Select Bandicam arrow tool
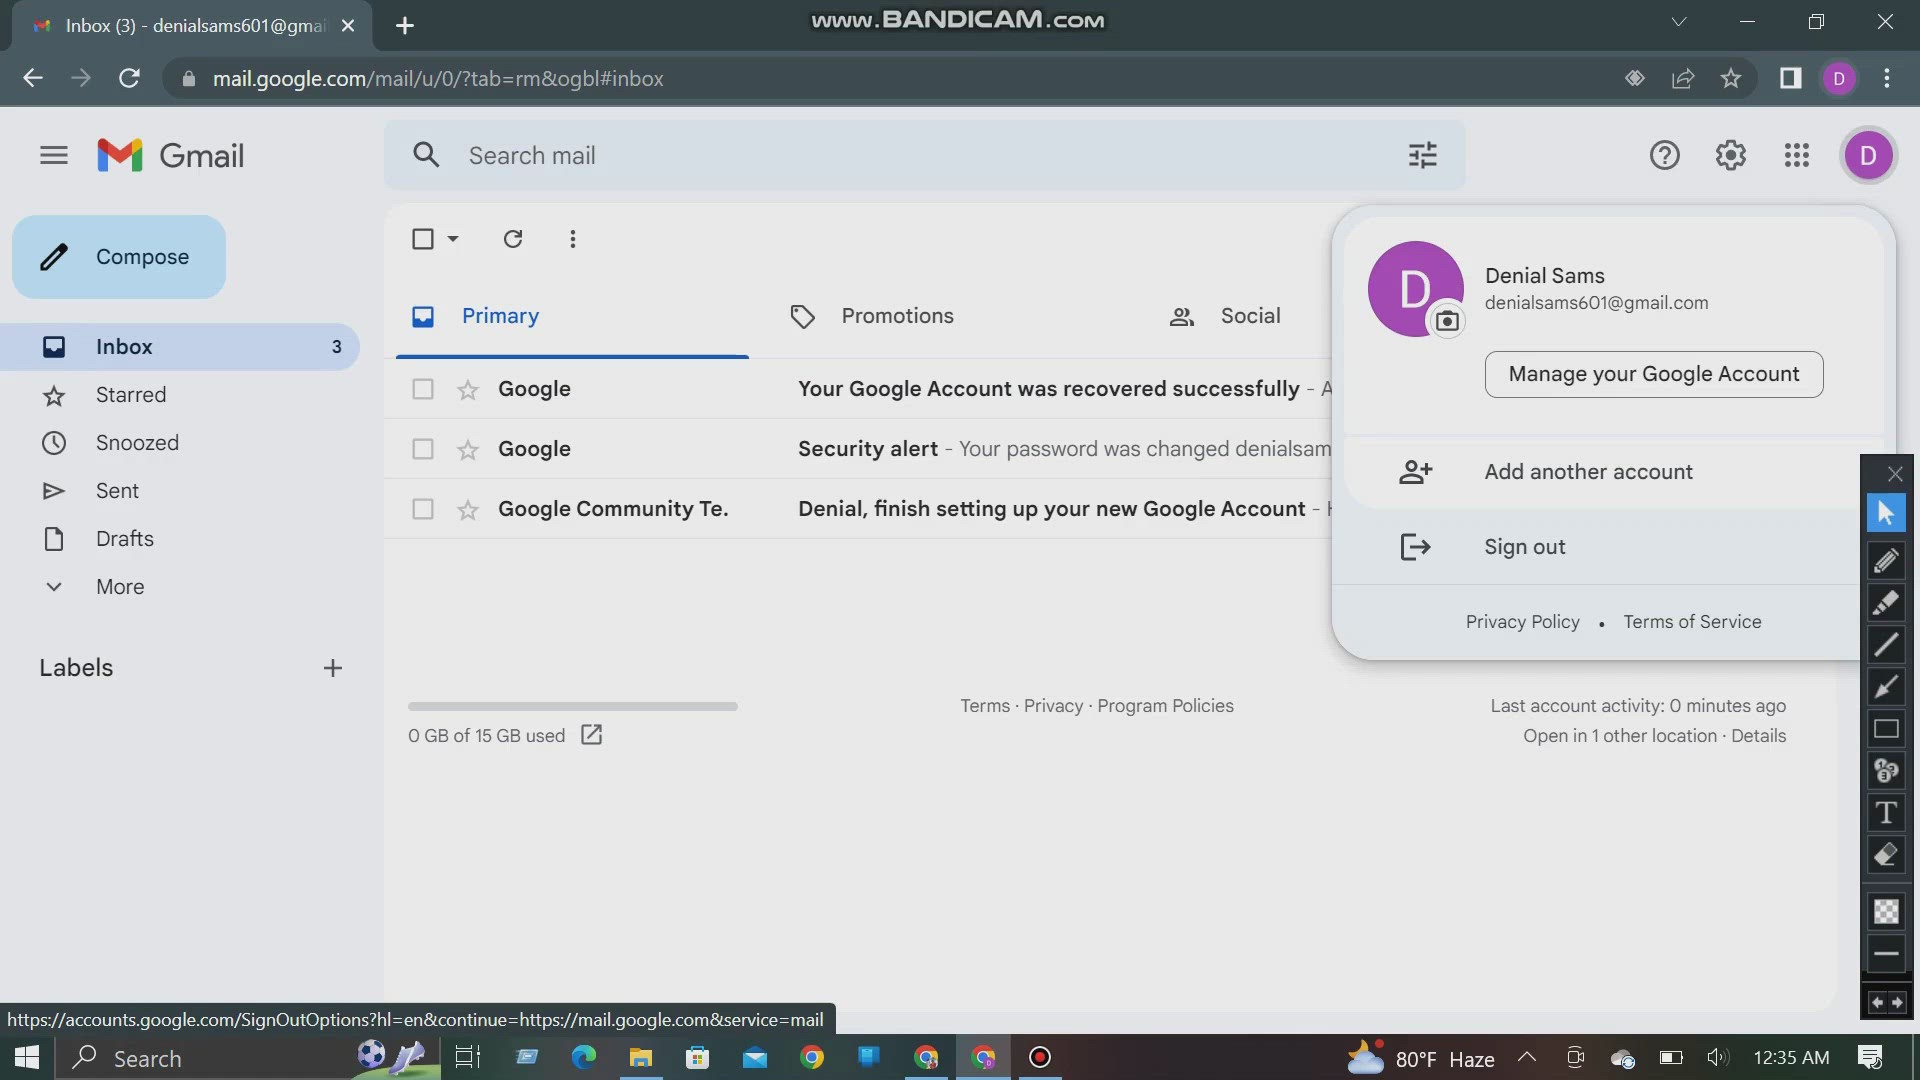 (x=1886, y=687)
